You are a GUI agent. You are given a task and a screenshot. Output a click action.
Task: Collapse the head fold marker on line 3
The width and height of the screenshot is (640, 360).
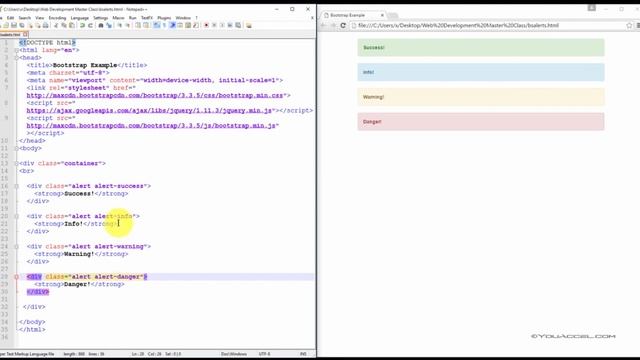[17, 58]
